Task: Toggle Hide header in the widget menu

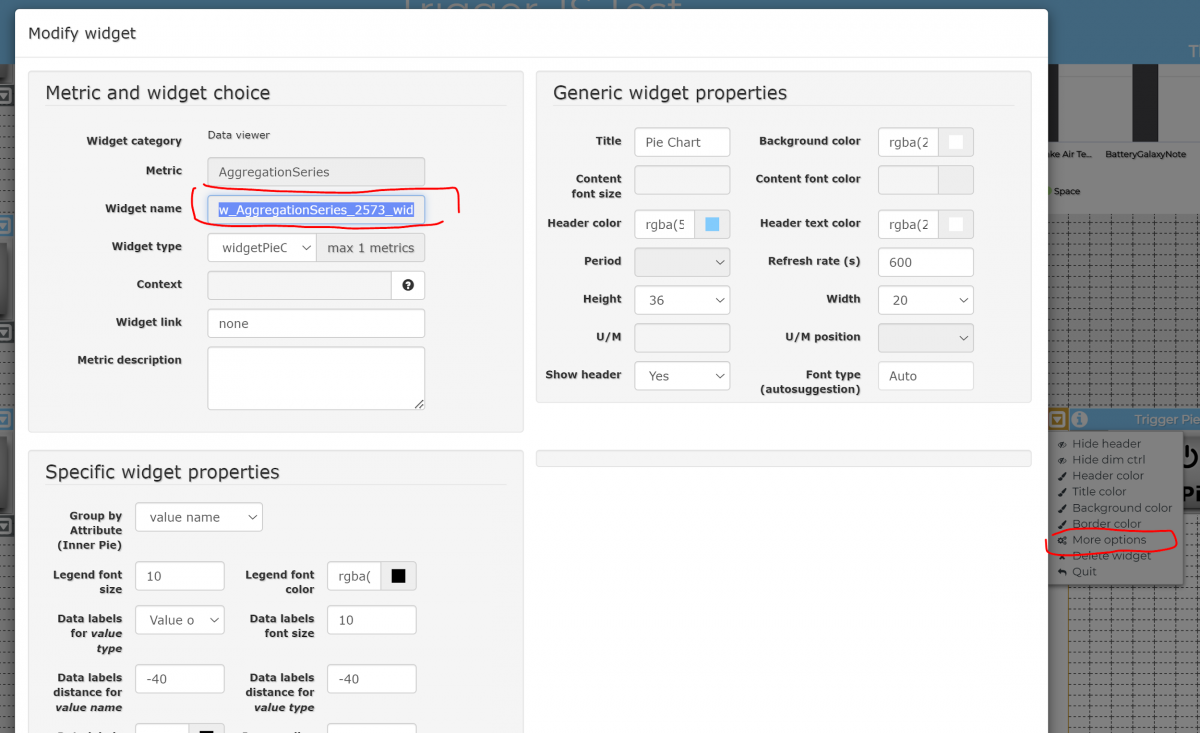Action: pyautogui.click(x=1106, y=444)
